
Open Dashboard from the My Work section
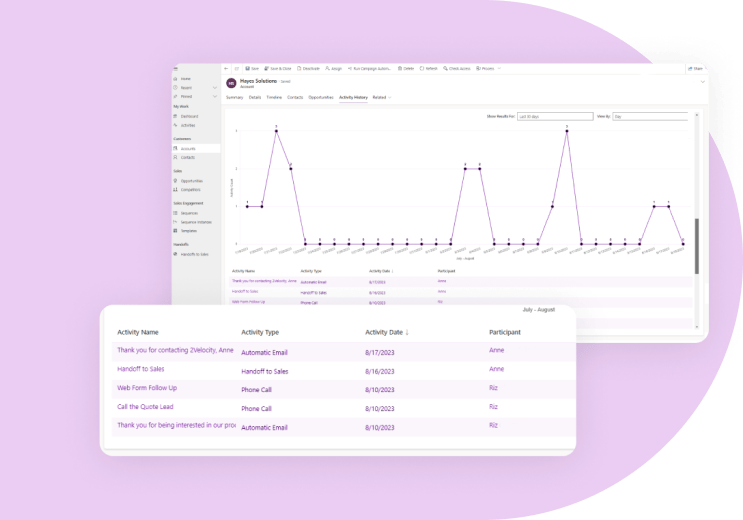click(x=188, y=116)
